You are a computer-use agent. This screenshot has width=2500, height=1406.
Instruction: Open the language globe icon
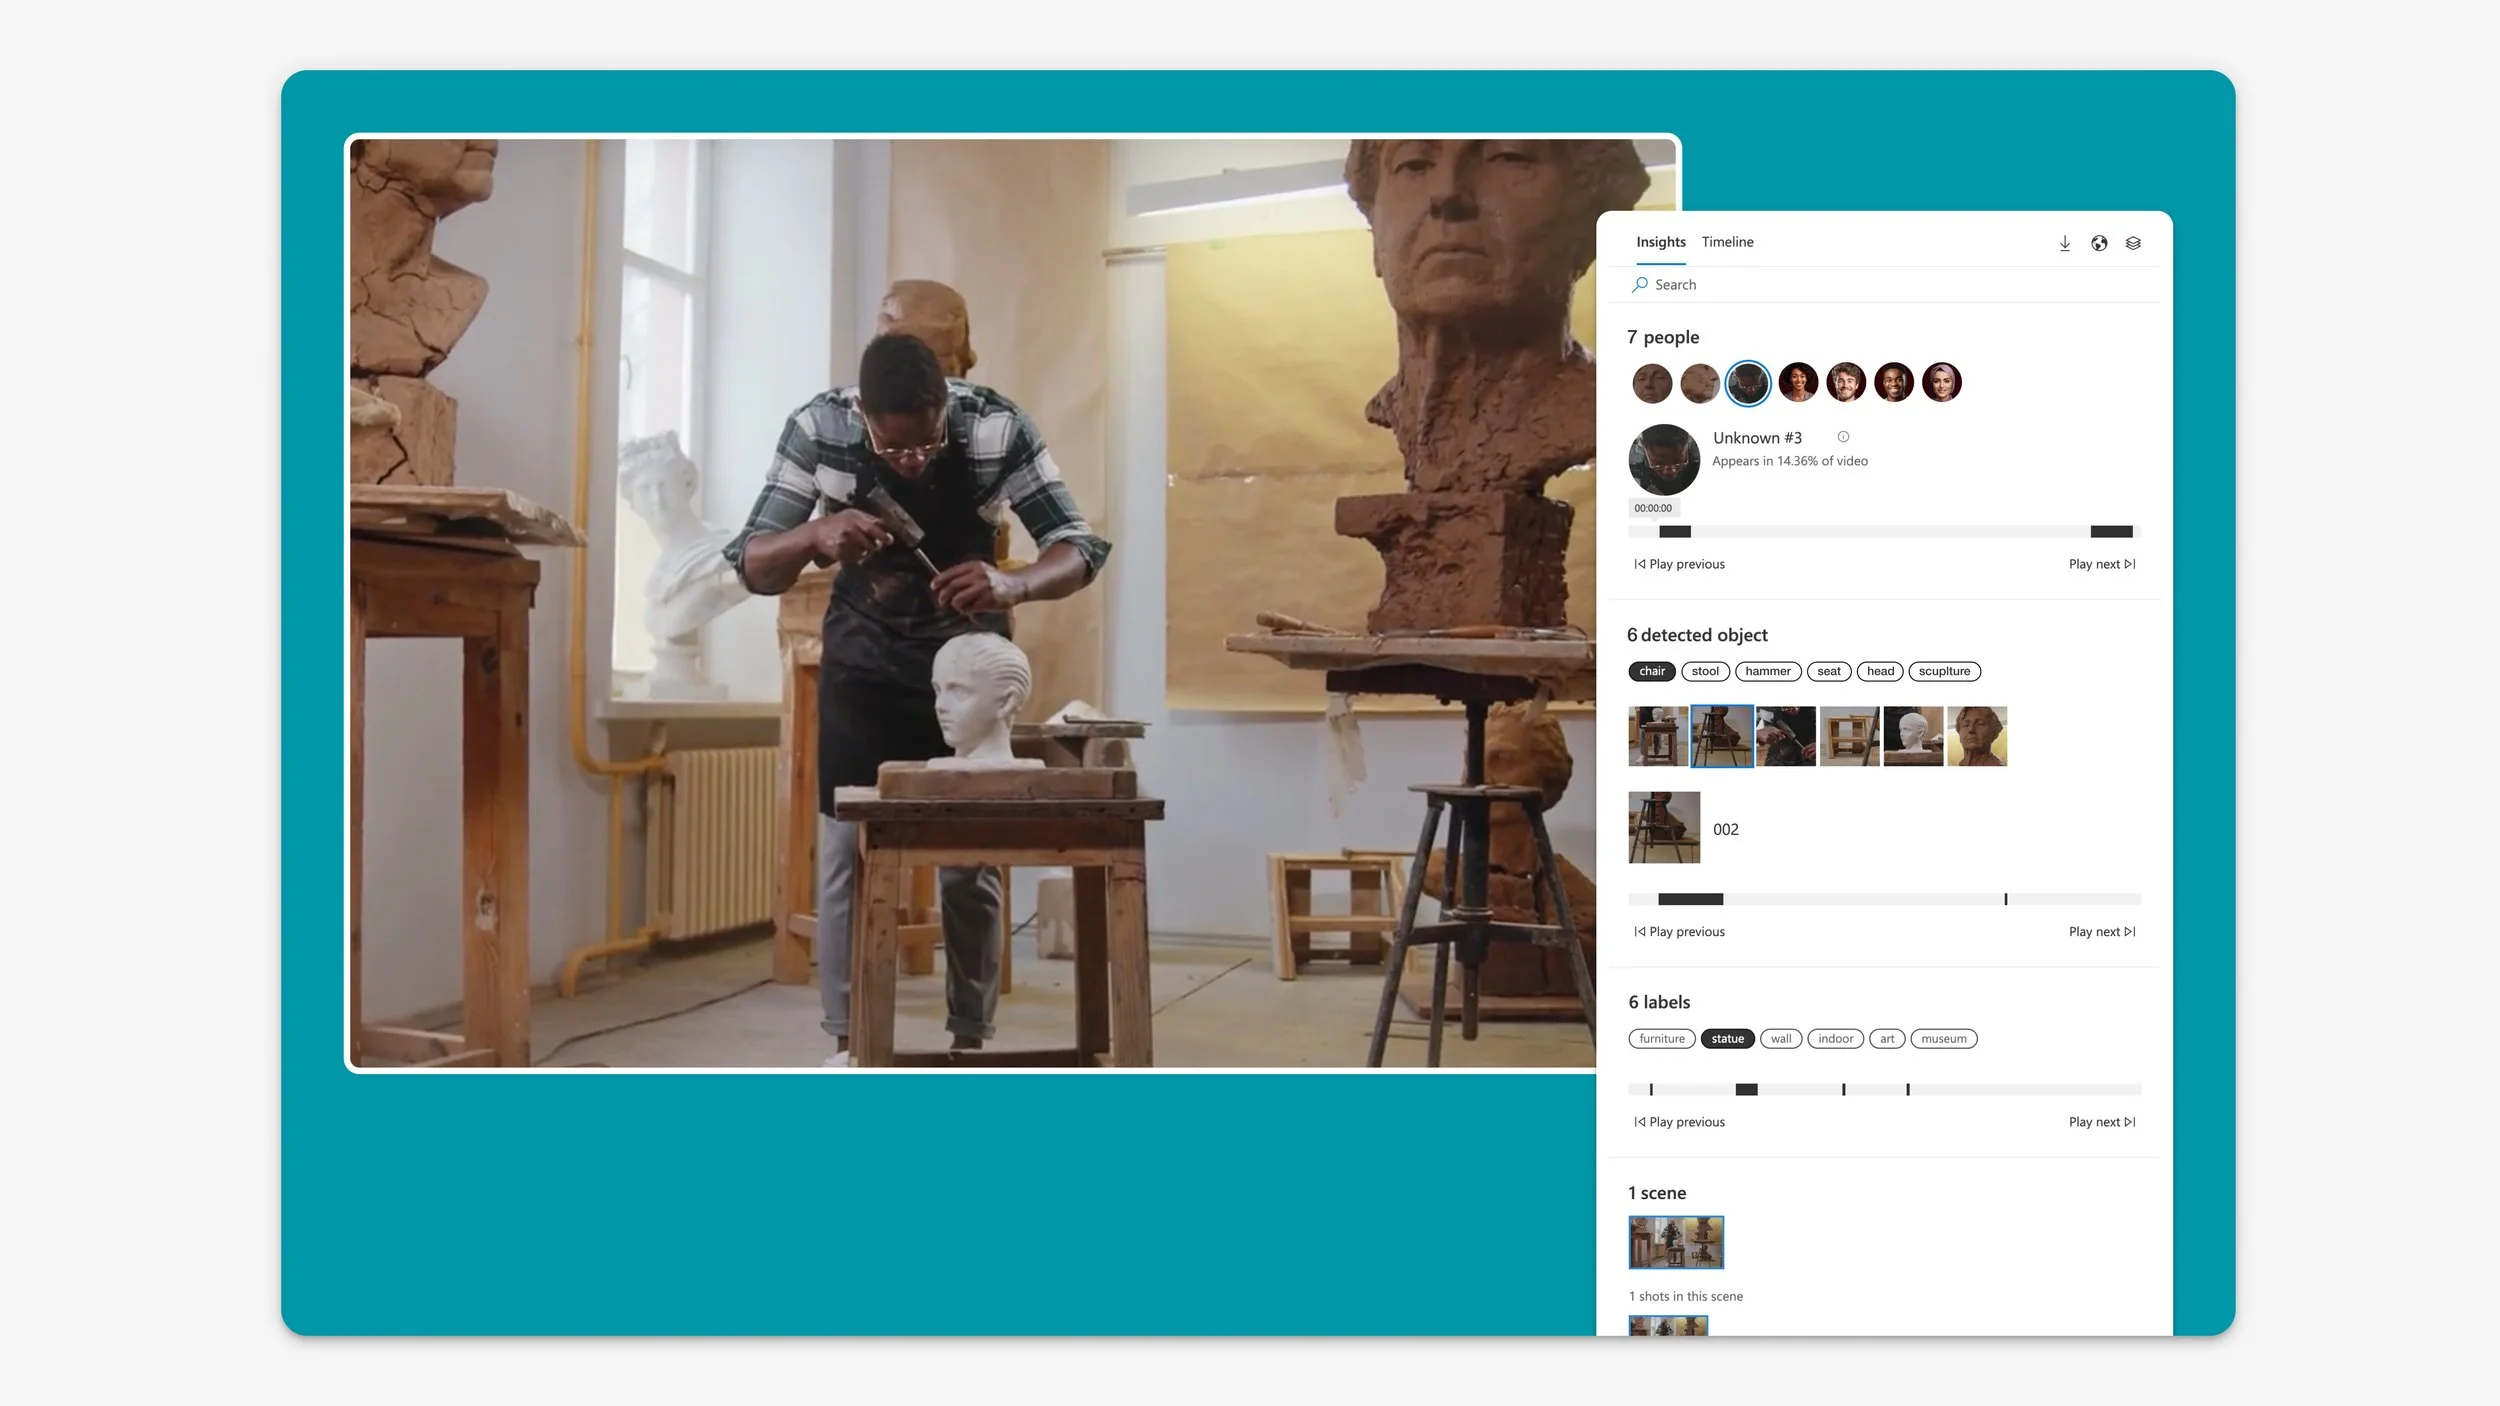coord(2098,243)
